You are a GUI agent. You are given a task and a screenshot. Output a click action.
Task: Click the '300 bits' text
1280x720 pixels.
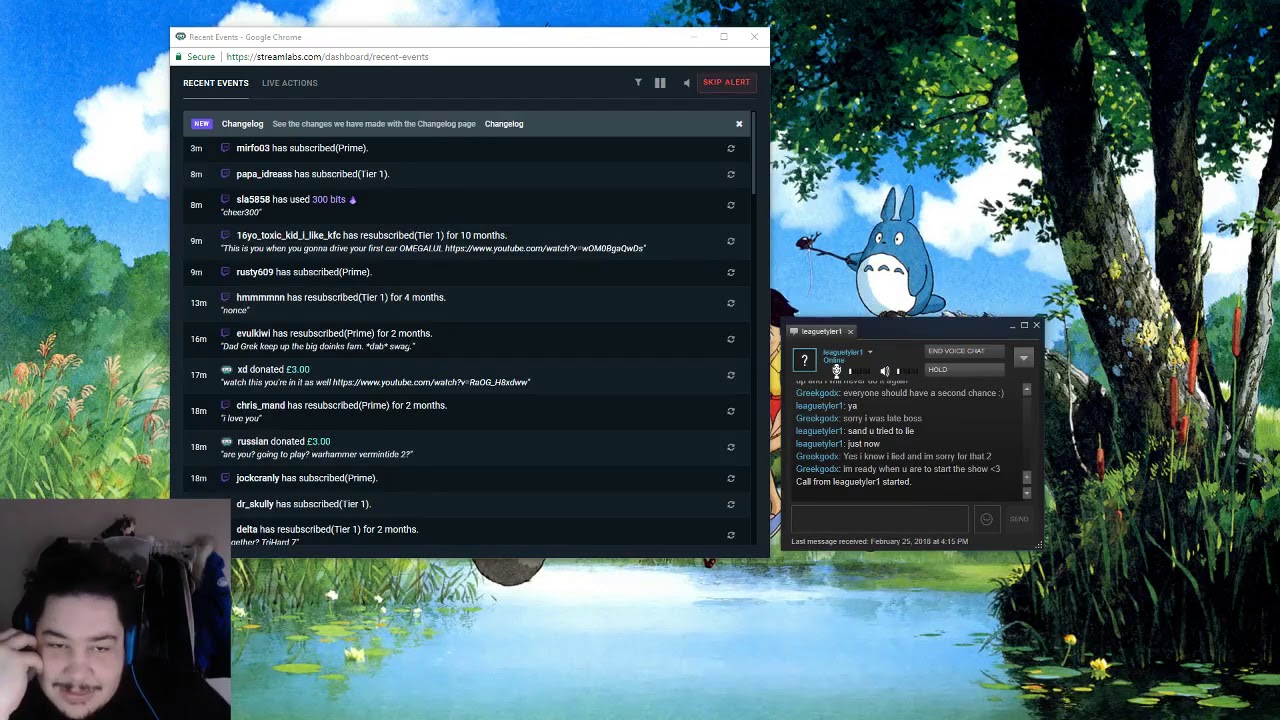[329, 199]
